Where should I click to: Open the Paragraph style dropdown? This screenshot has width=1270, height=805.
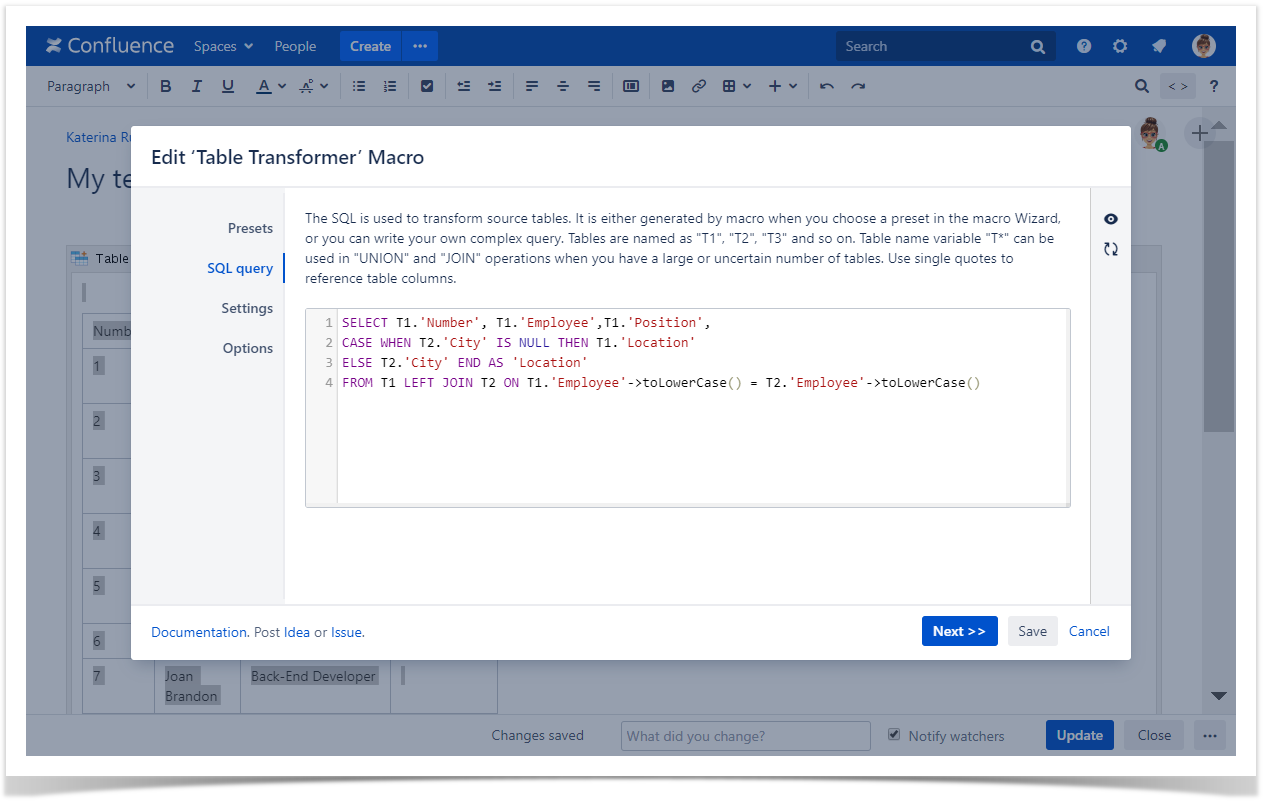[x=91, y=87]
